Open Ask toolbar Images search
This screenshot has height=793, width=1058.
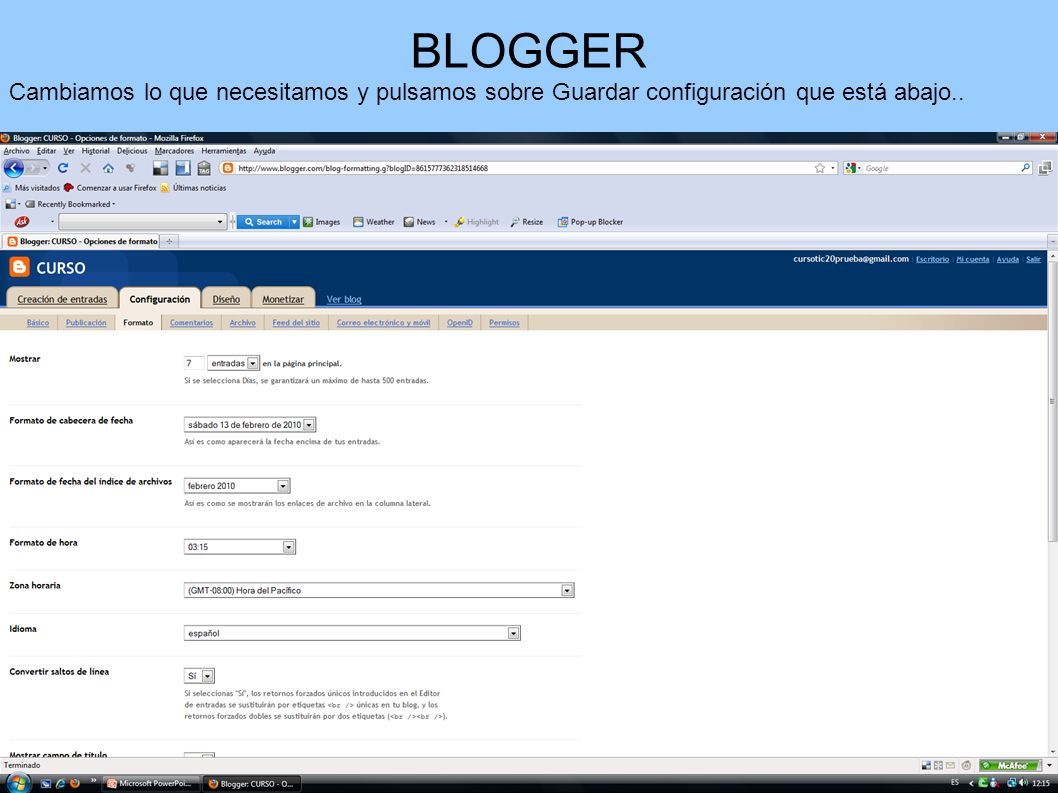click(x=321, y=221)
